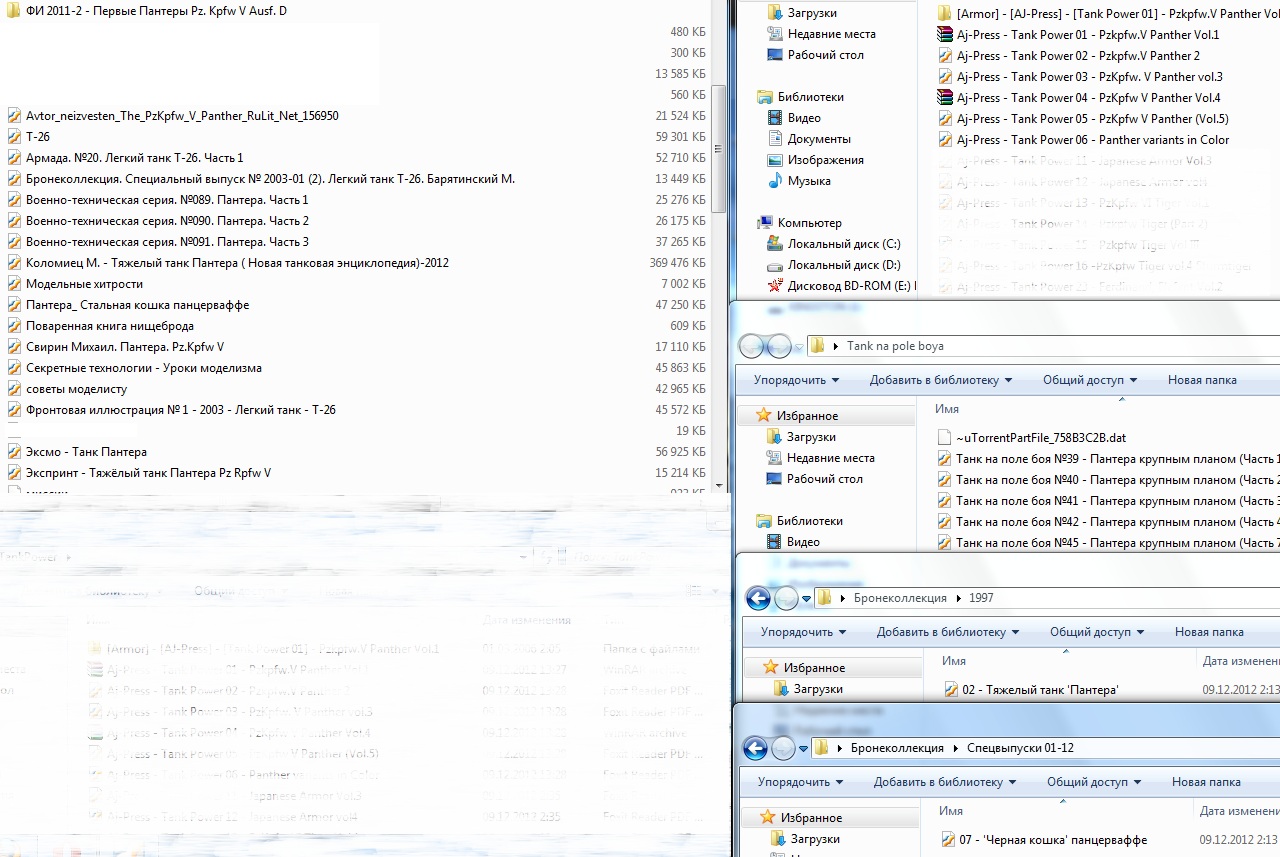Click the Back arrow in the Спецвыпуски 01-12 window
Viewport: 1280px width, 857px height.
tap(756, 748)
